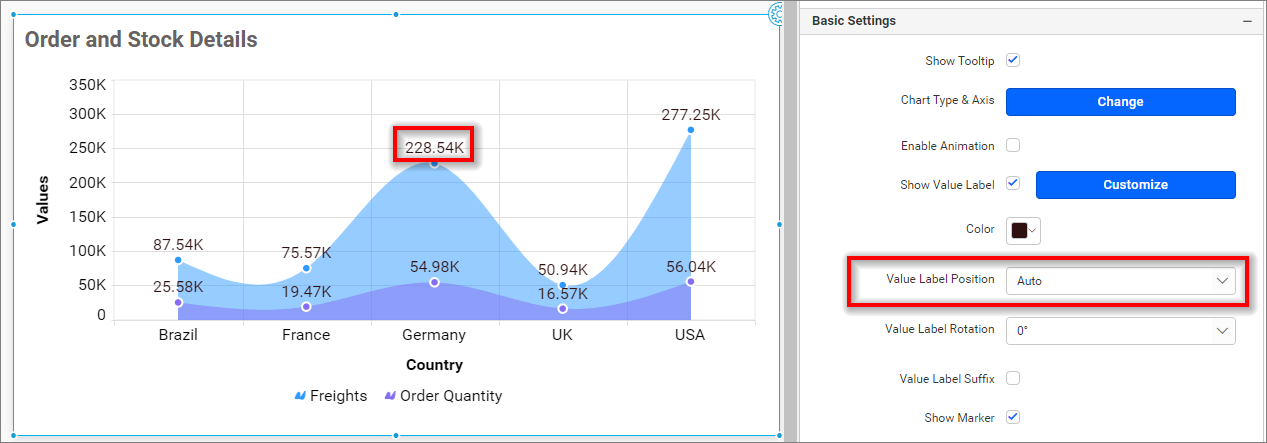This screenshot has height=443, width=1267.
Task: Uncheck the Show Marker checkbox
Action: pos(1013,417)
